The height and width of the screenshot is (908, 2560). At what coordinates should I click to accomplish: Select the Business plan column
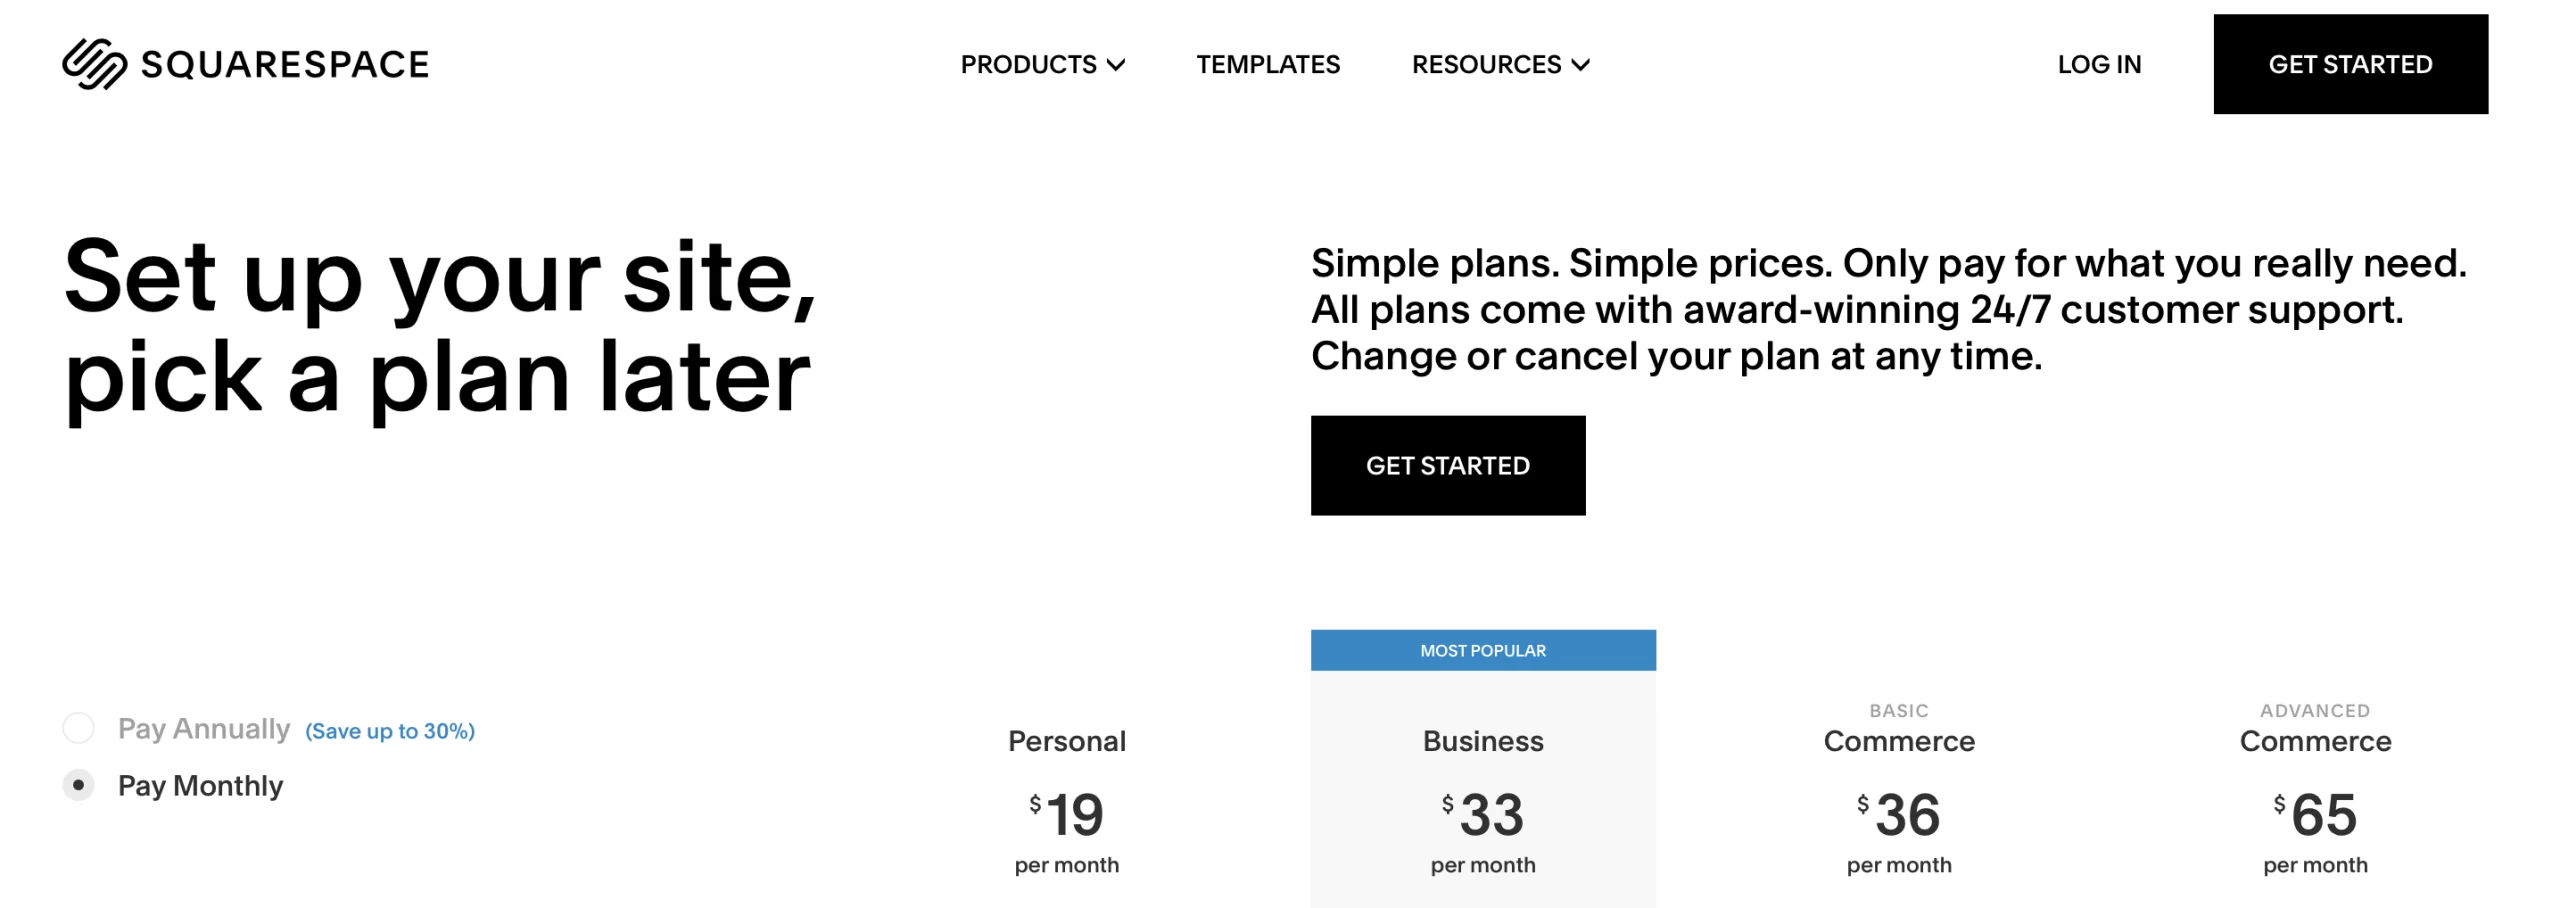(x=1482, y=741)
